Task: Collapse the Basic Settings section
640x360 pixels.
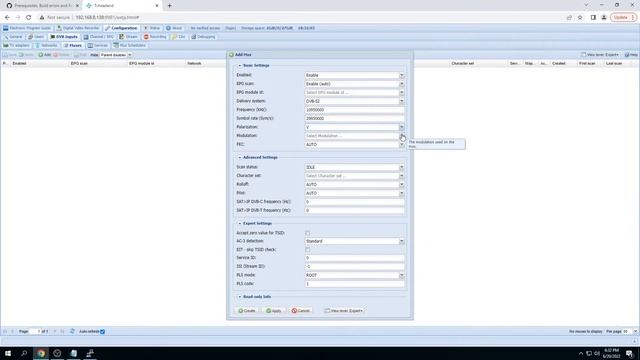Action: [240, 65]
